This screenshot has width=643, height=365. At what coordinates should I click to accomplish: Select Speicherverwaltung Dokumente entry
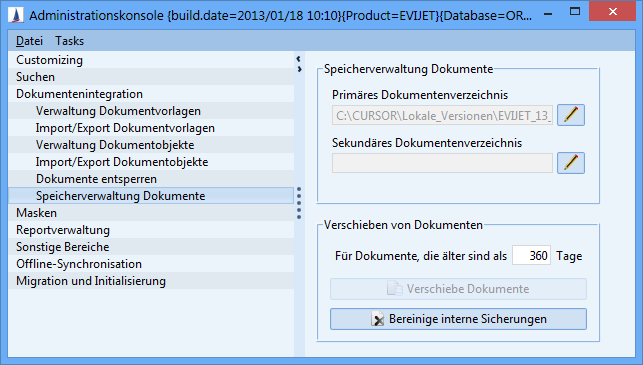(x=151, y=196)
